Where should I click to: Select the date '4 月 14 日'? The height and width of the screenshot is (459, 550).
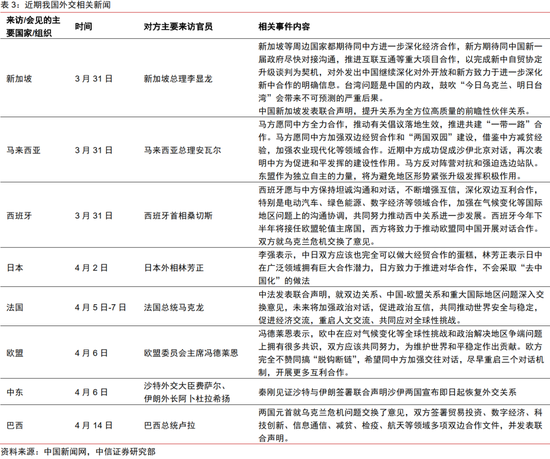(x=93, y=425)
